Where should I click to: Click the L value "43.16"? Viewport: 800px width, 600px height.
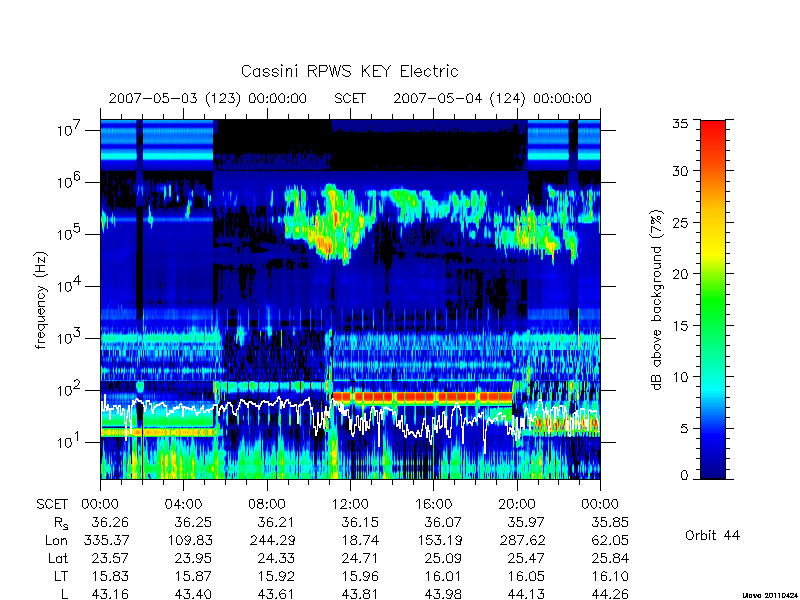pos(110,594)
